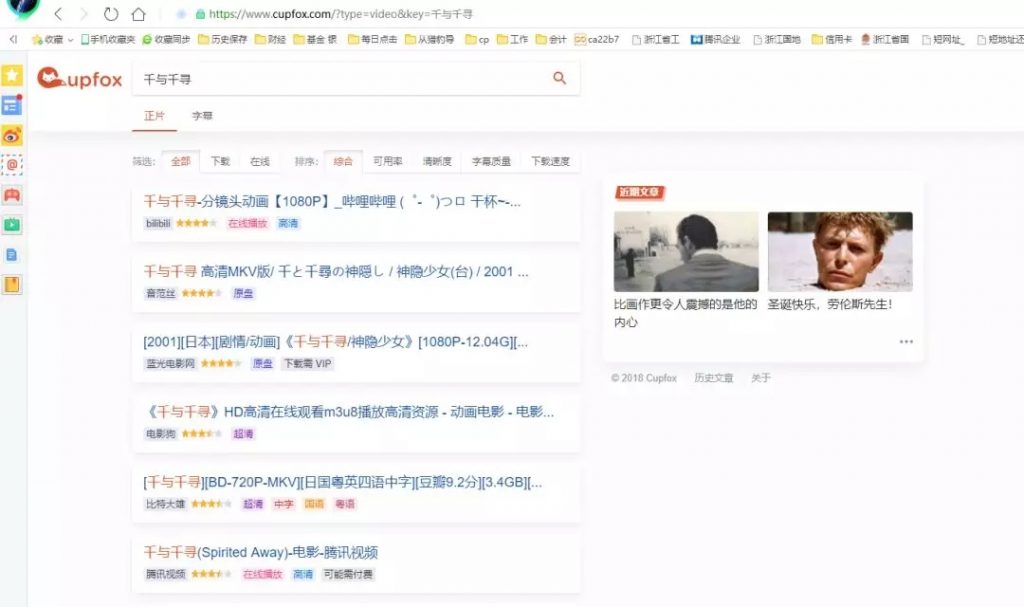Open the green video sidebar icon
Screen dimensions: 1024x607
(x=12, y=225)
